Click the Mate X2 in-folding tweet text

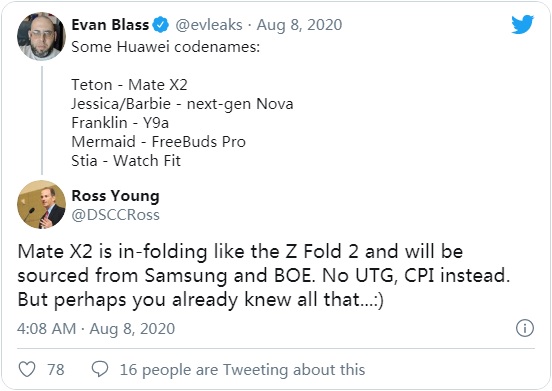(264, 276)
